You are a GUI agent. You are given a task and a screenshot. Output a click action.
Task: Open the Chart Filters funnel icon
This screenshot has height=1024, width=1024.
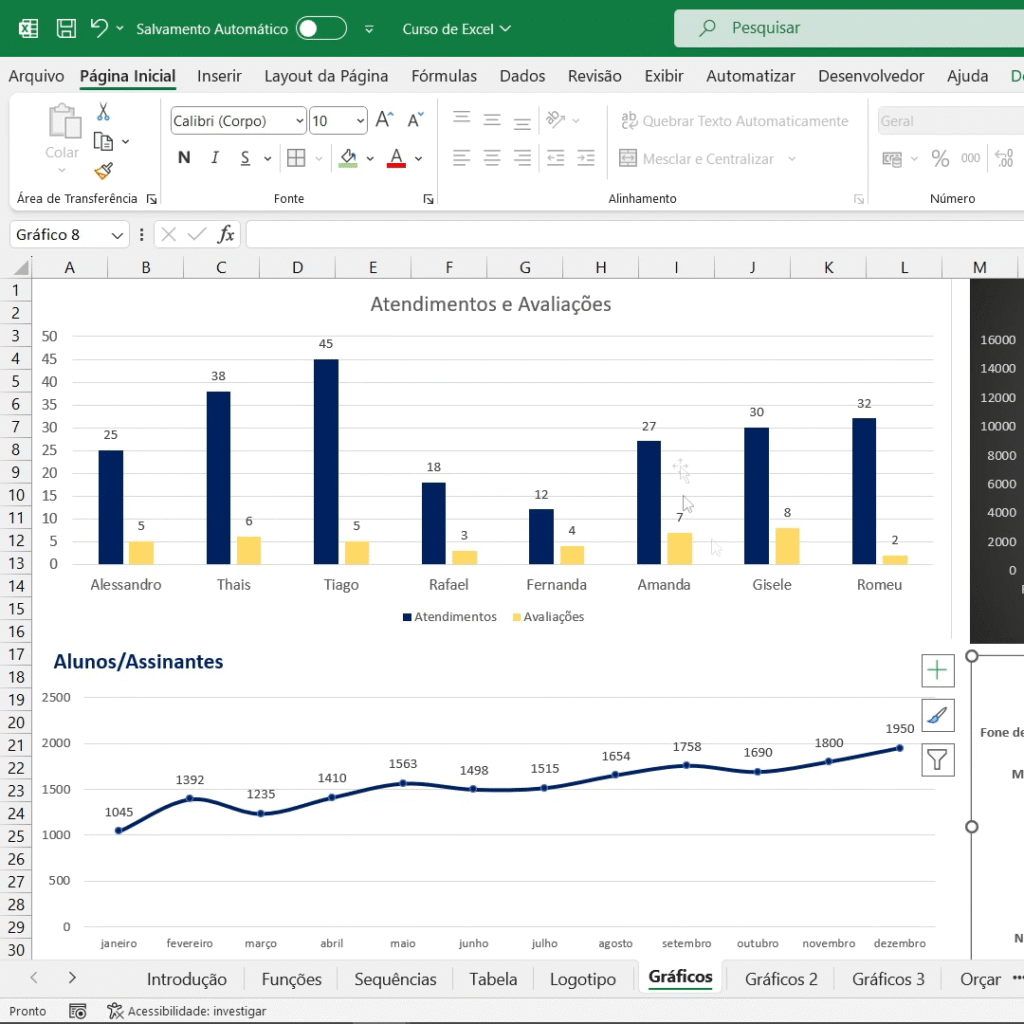(937, 760)
